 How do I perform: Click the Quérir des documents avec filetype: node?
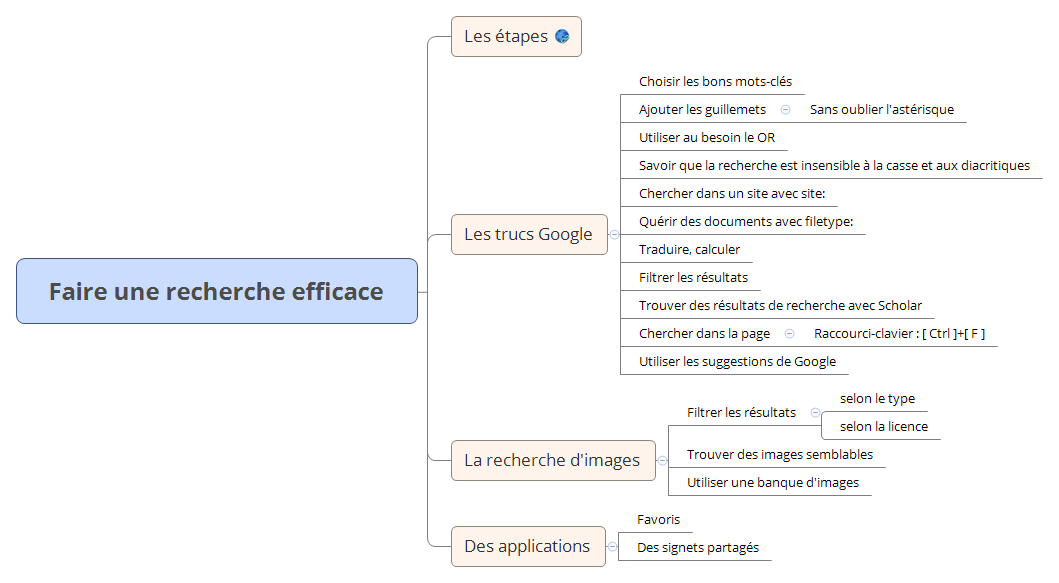point(745,222)
